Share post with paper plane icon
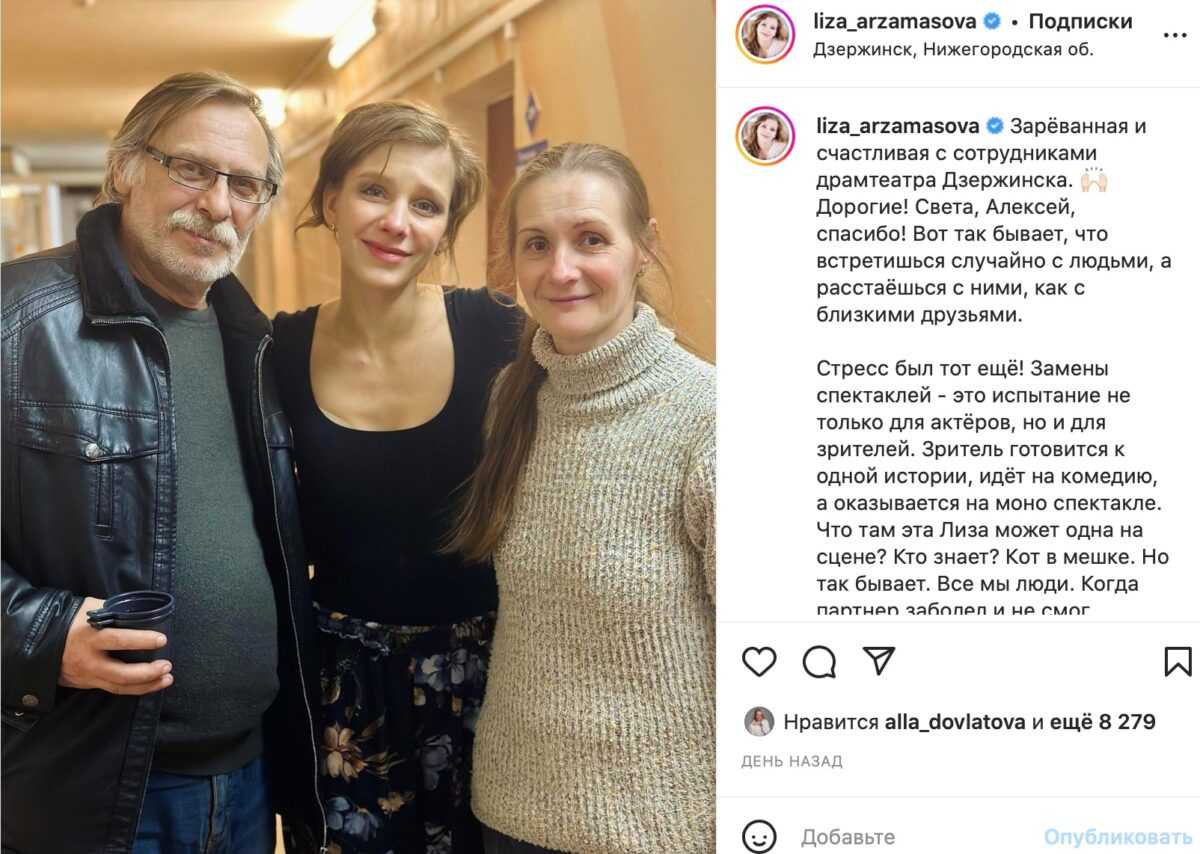 pyautogui.click(x=878, y=660)
